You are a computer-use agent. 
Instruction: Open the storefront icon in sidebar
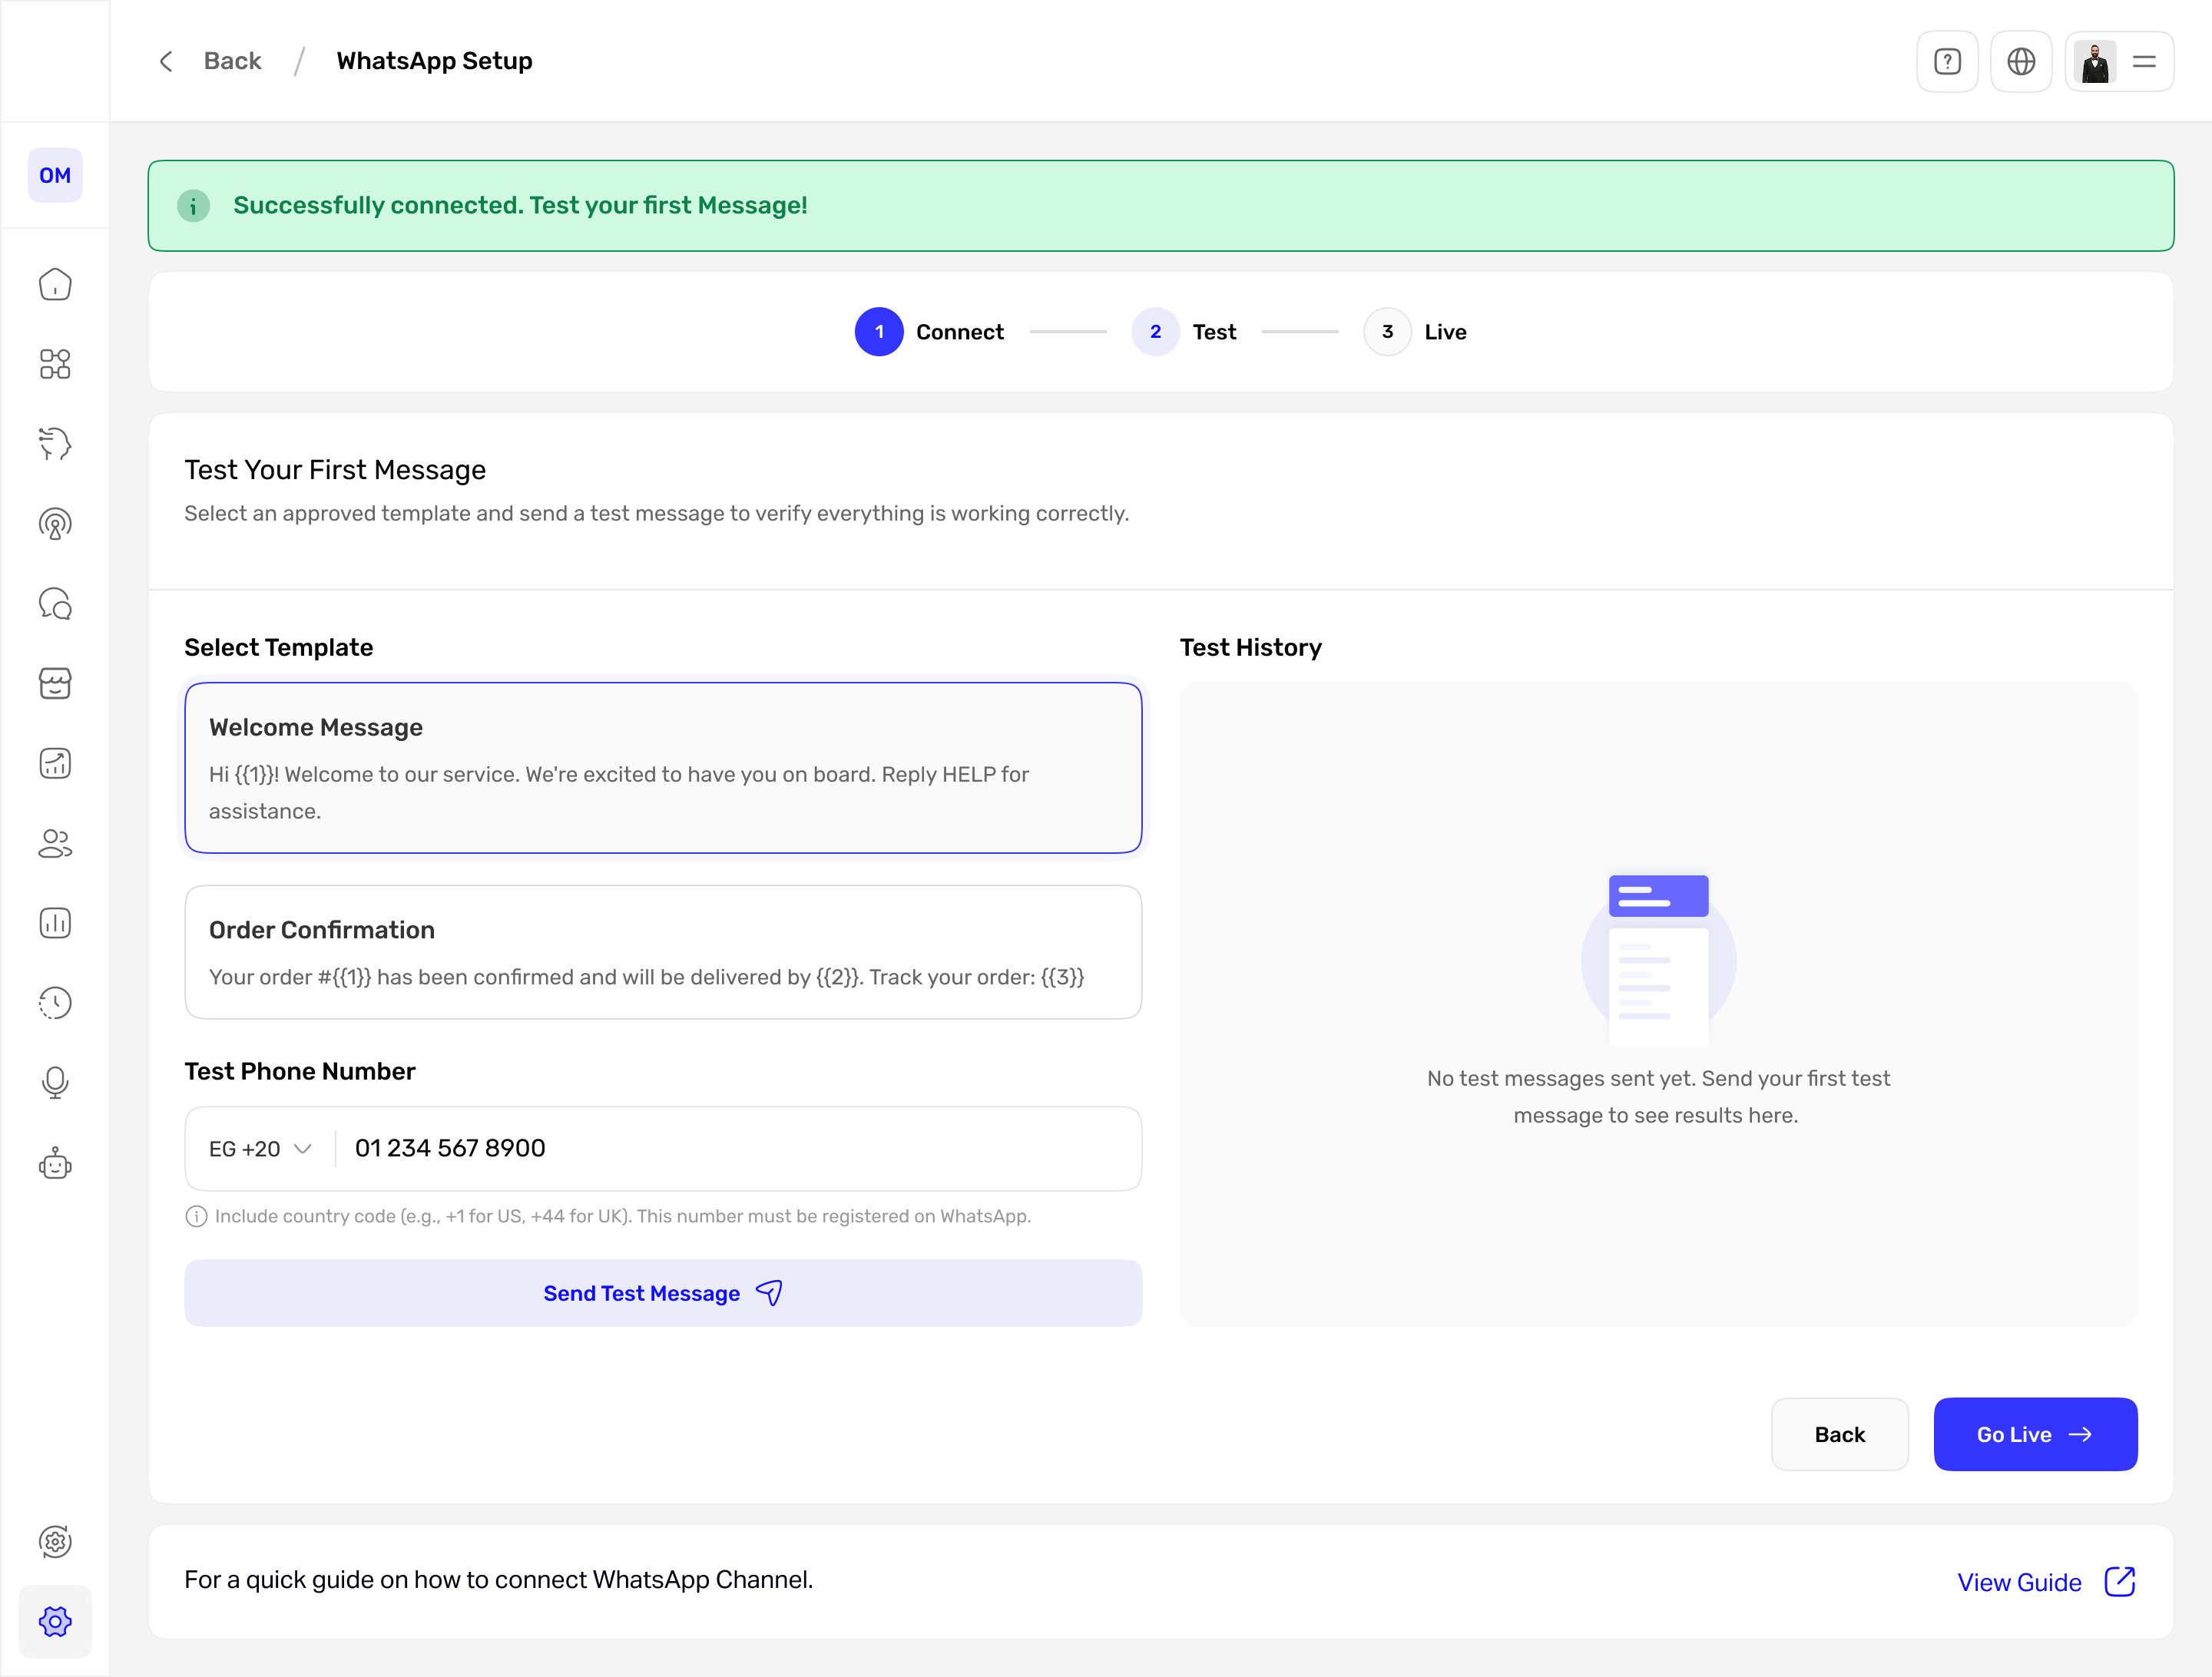click(x=55, y=684)
